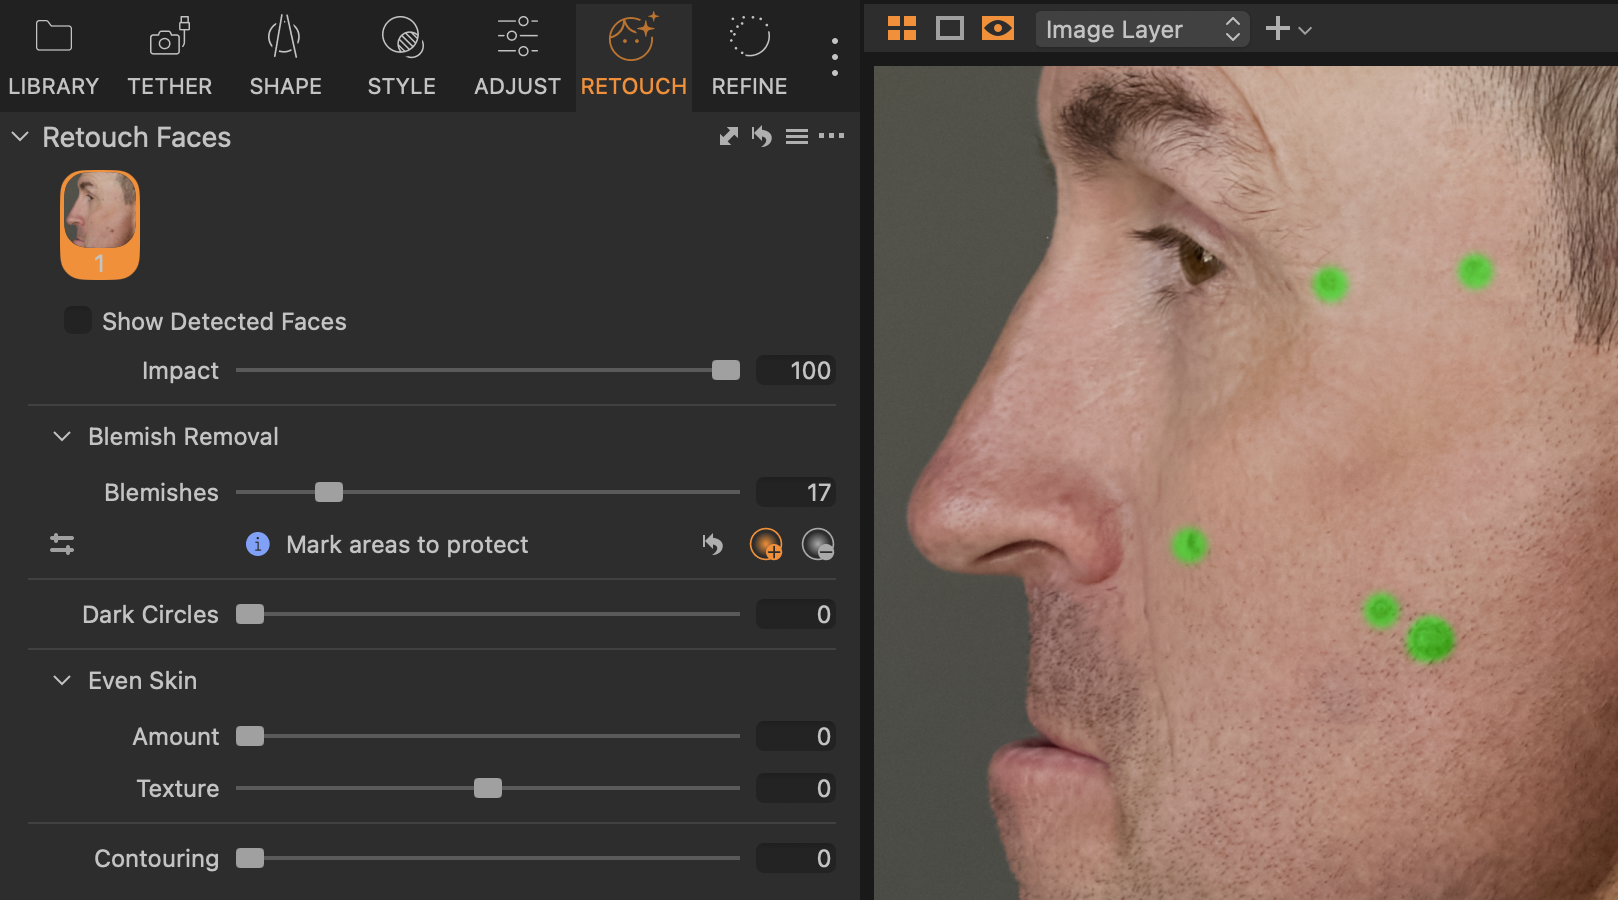Reset the Retouch Faces panel

click(762, 136)
